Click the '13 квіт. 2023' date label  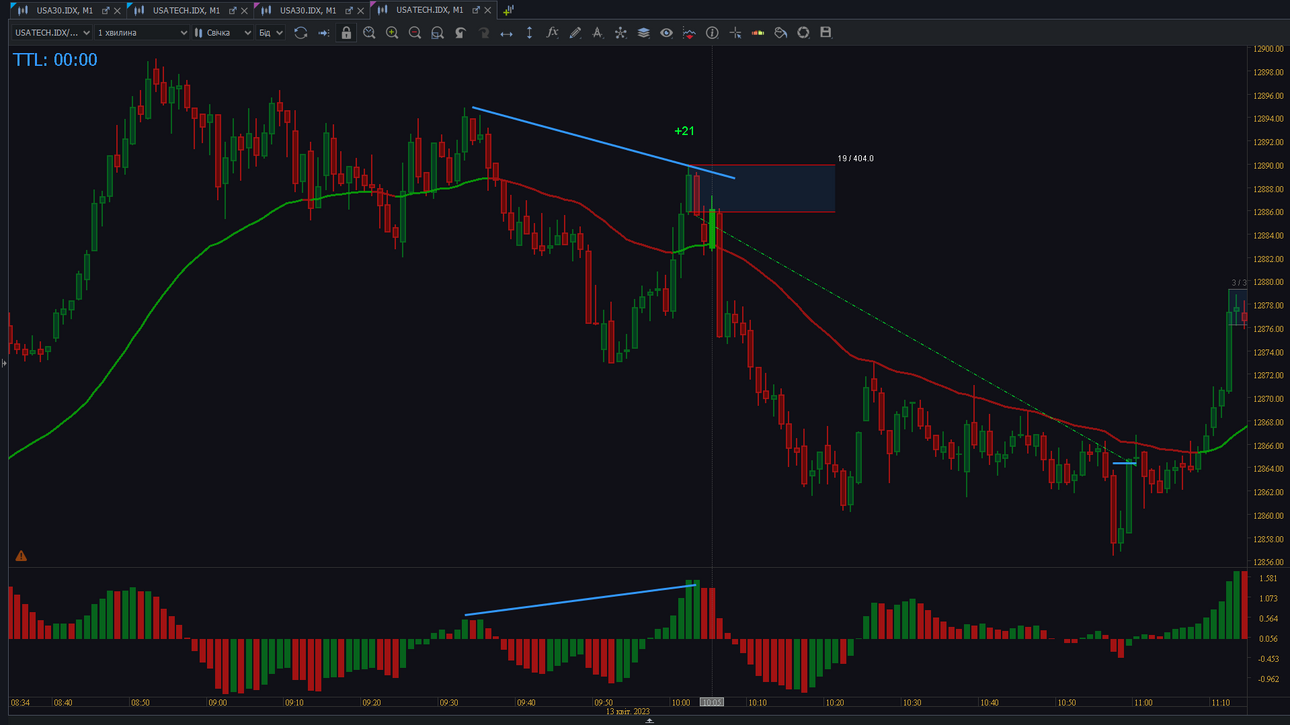[x=628, y=712]
